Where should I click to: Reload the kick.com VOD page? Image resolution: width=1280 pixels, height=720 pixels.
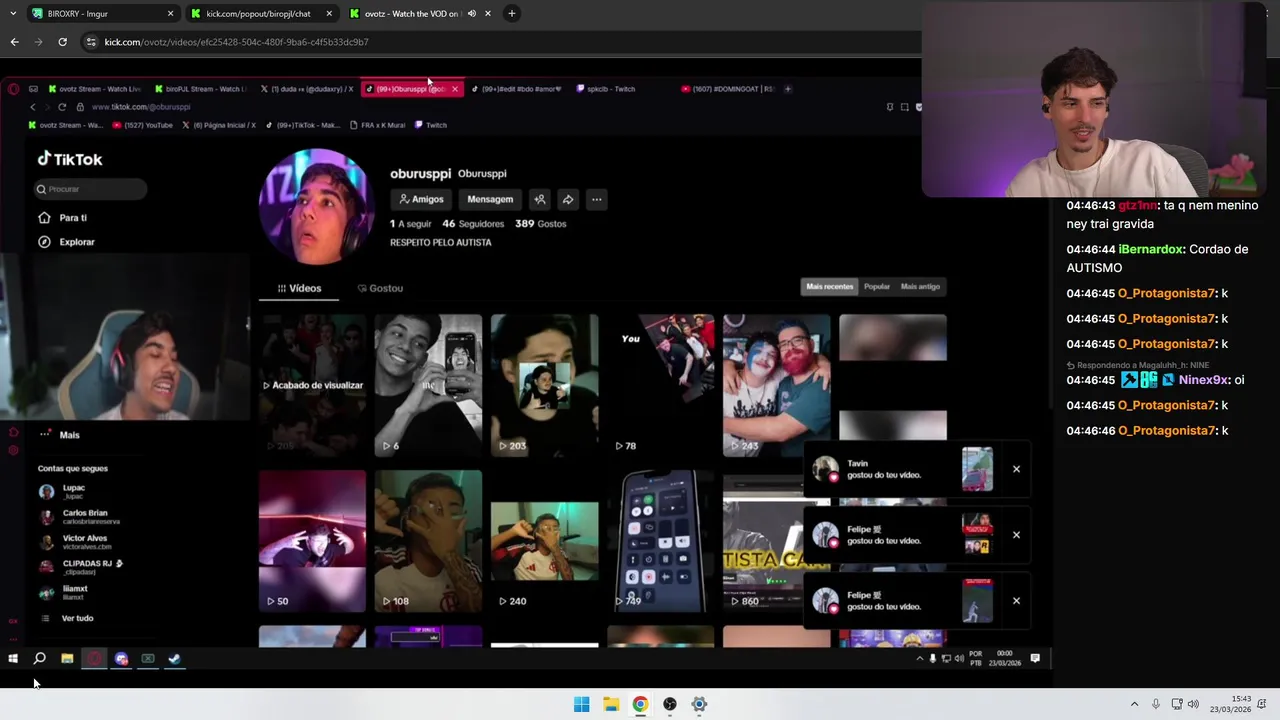[x=62, y=42]
